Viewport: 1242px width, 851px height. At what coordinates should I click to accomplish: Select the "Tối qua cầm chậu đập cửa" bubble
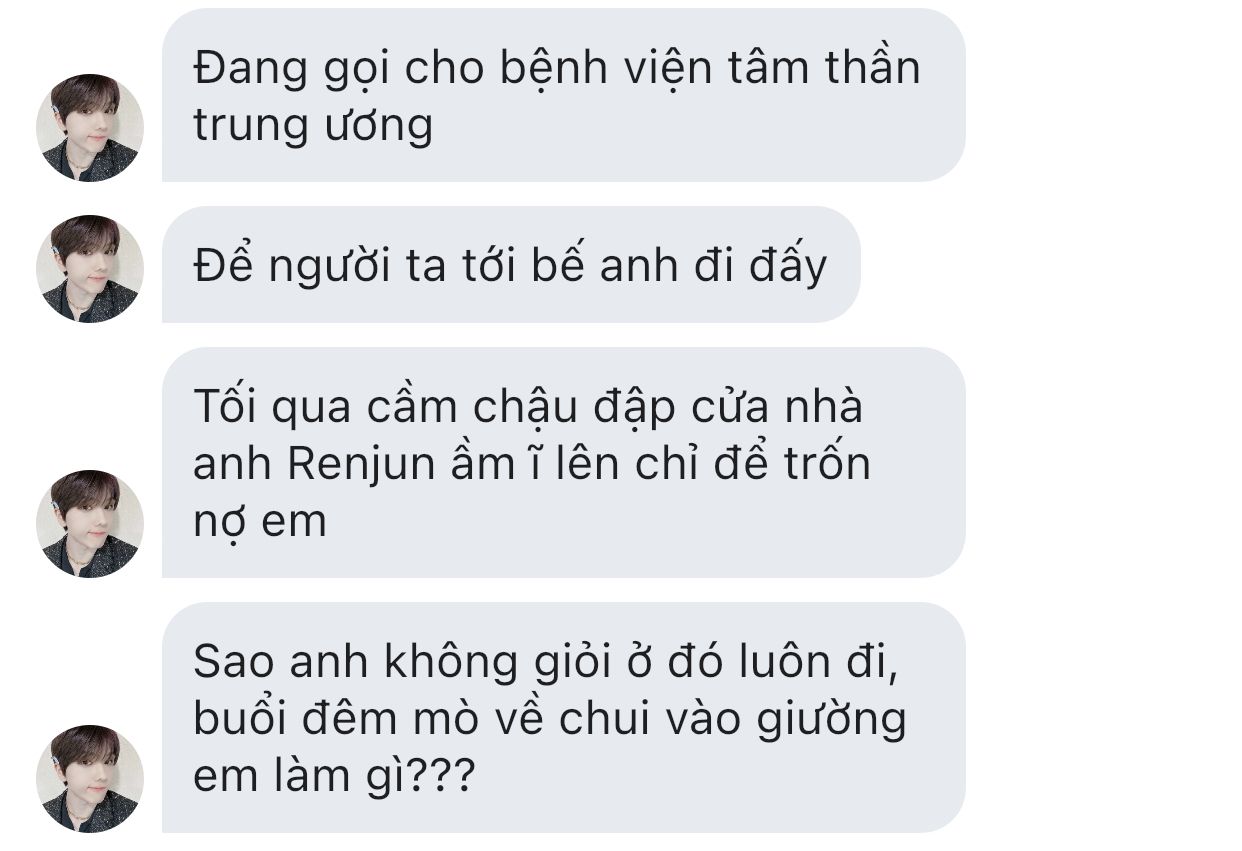click(x=564, y=462)
